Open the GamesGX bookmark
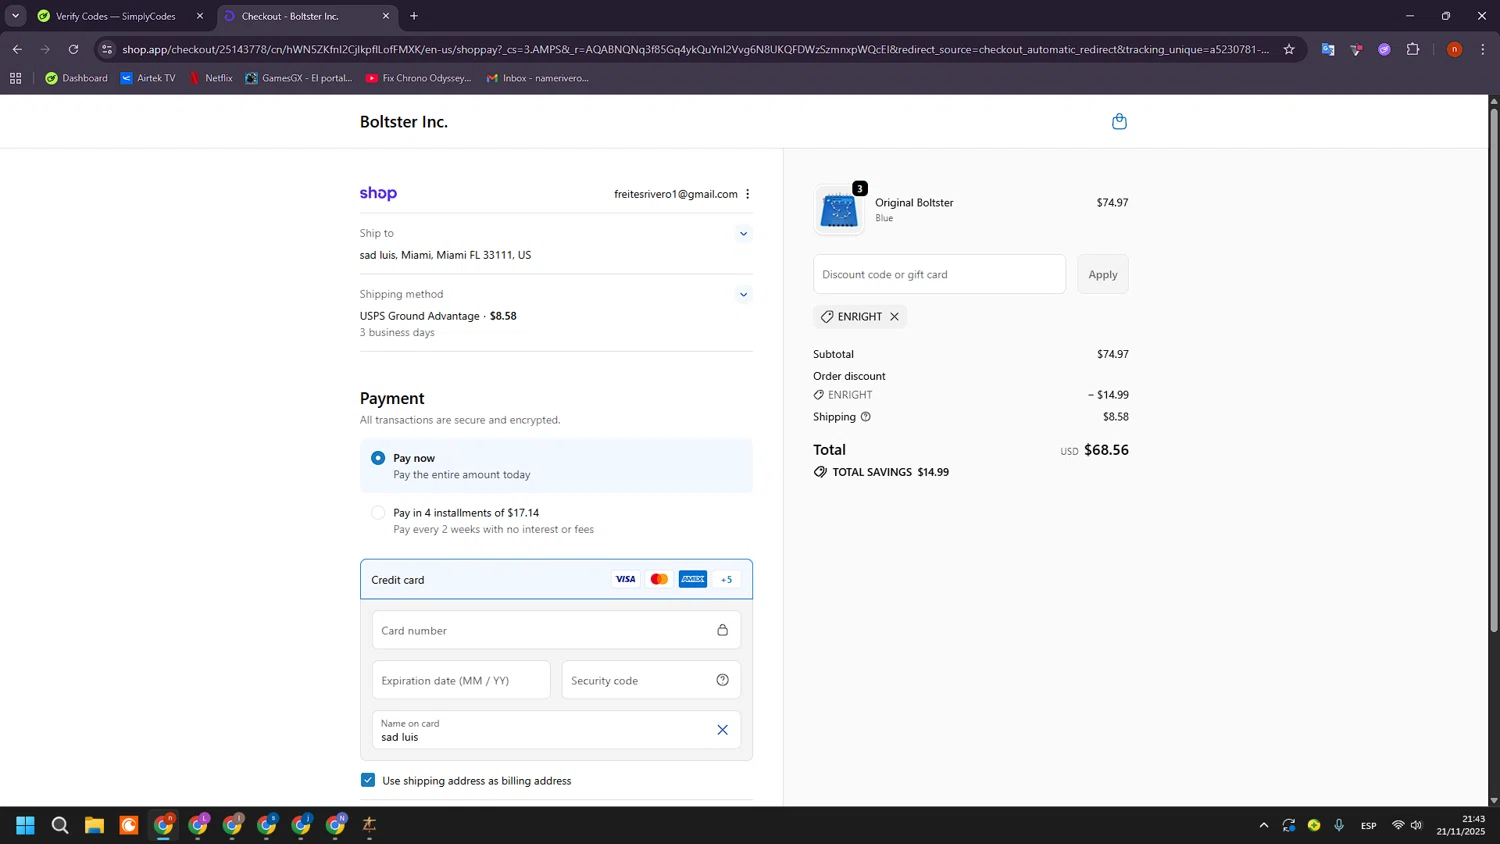The width and height of the screenshot is (1500, 844). pyautogui.click(x=298, y=78)
